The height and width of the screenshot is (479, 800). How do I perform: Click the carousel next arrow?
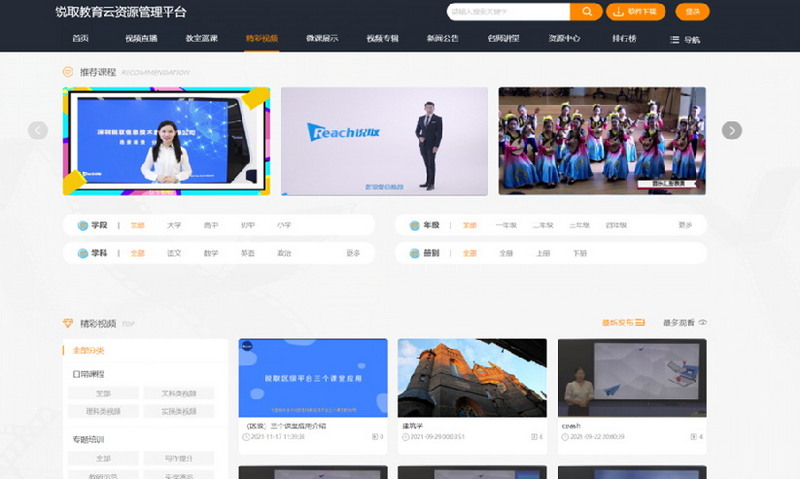point(732,130)
